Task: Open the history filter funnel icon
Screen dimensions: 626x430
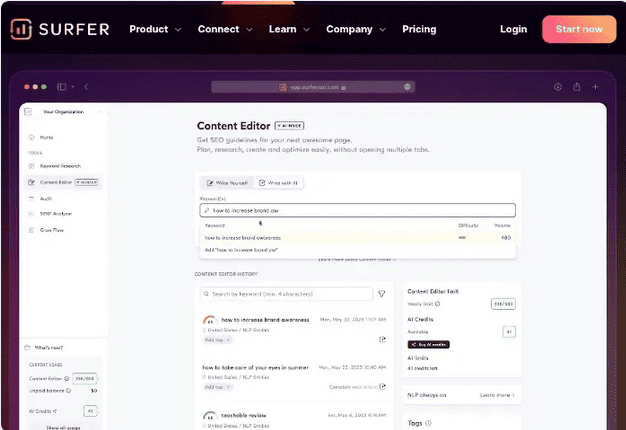Action: coord(382,294)
